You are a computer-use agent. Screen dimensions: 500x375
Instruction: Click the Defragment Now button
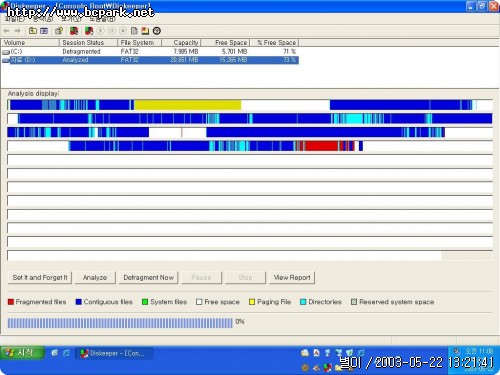tap(148, 277)
